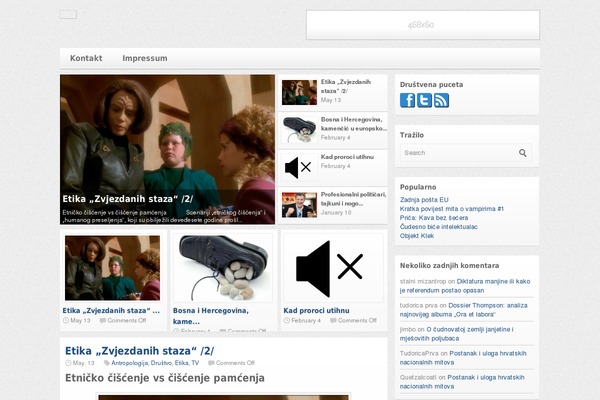Click 'Popularno' widget heading
This screenshot has height=400, width=600.
click(418, 187)
